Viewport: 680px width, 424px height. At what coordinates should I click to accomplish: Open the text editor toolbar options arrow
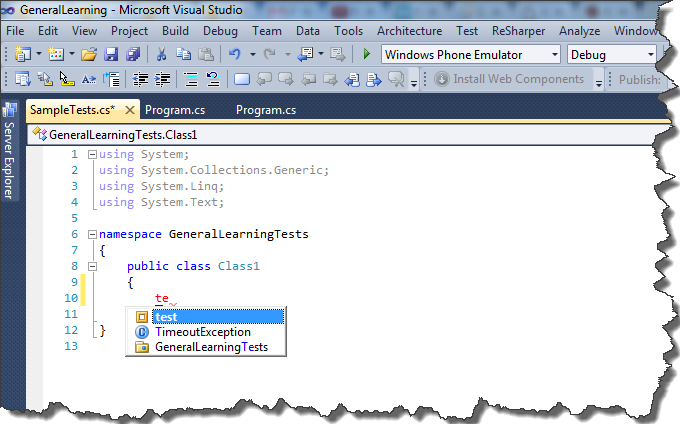pos(414,82)
